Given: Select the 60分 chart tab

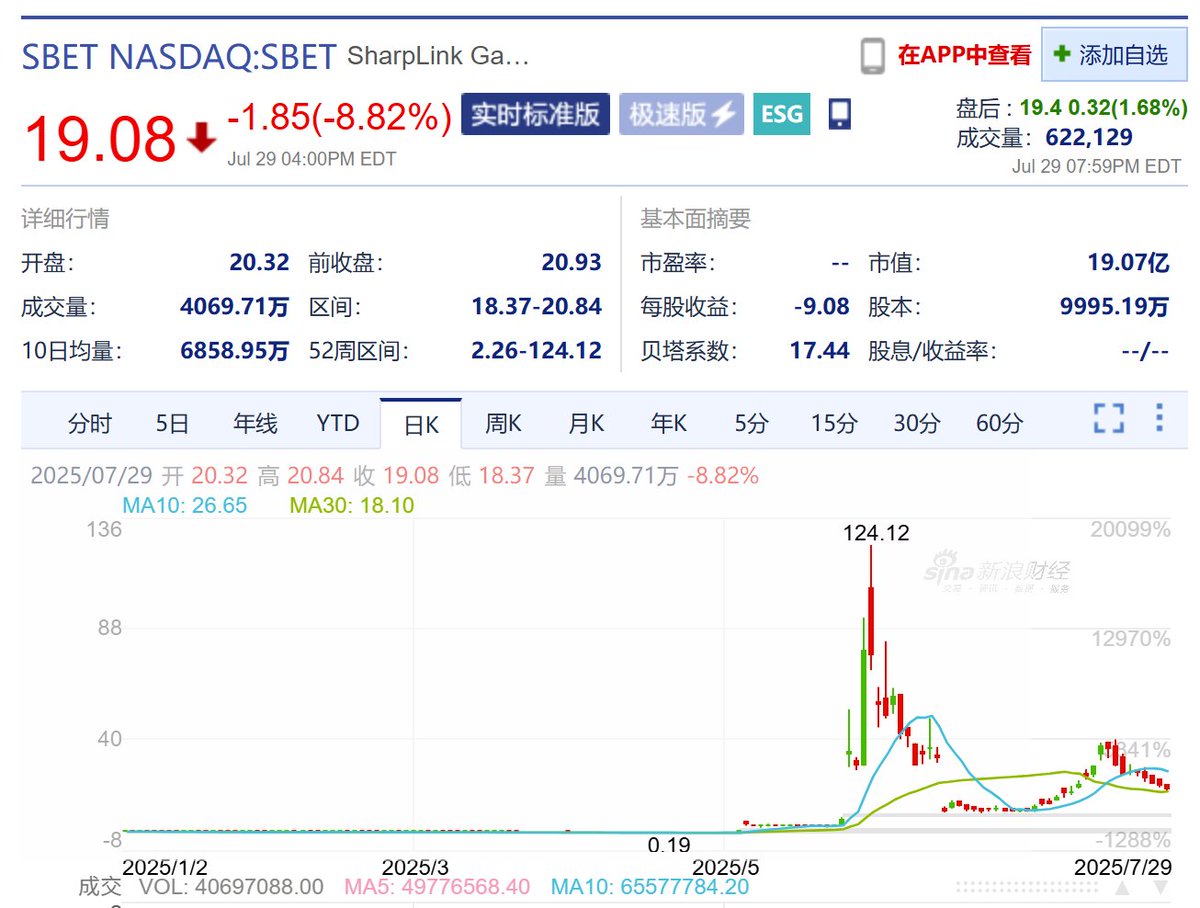Looking at the screenshot, I should 1000,424.
